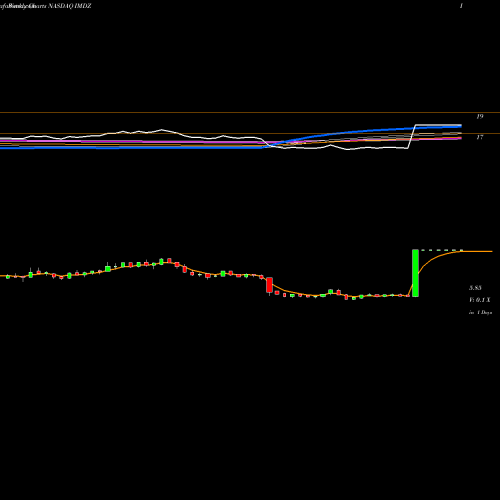Viewport: 500px width, 500px height.
Task: Click the 5.85 last price value
Action: 475,288
